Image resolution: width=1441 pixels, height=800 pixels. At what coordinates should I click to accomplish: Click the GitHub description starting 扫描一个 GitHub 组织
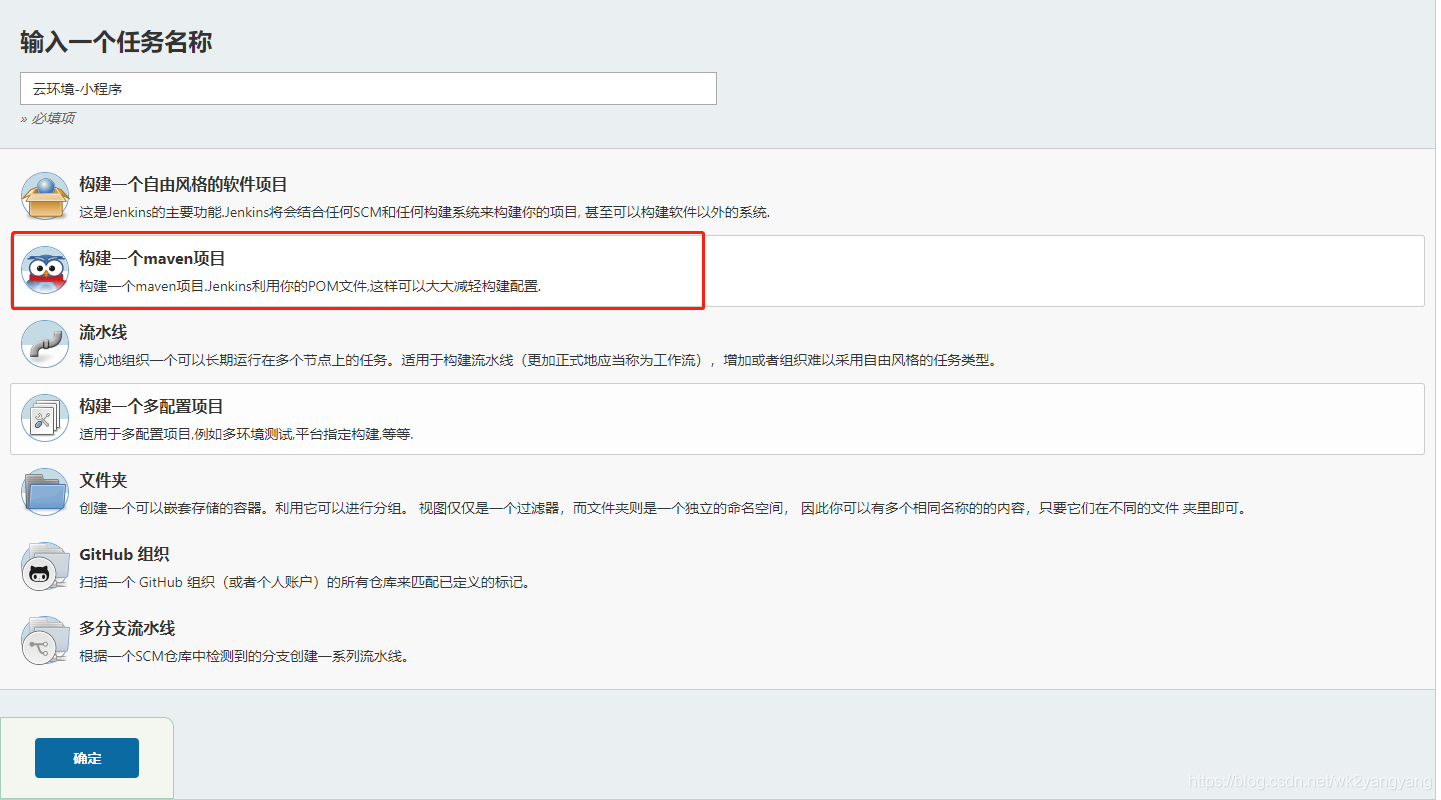305,582
